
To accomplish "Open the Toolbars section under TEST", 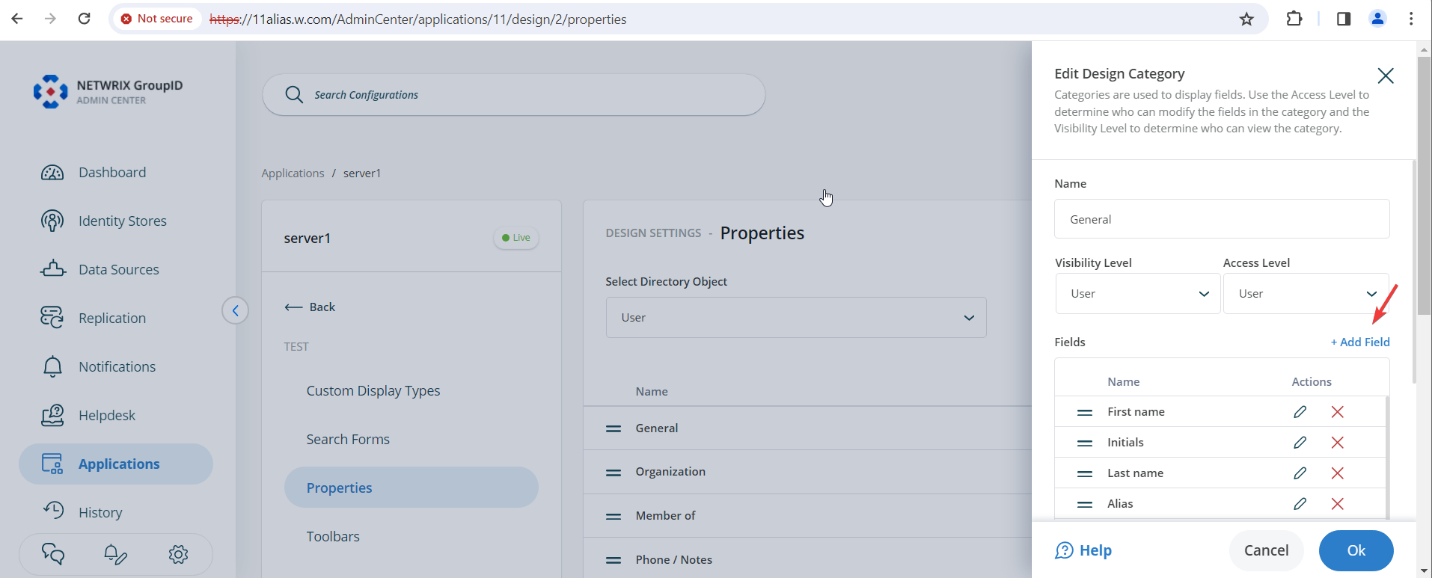I will click(x=333, y=536).
